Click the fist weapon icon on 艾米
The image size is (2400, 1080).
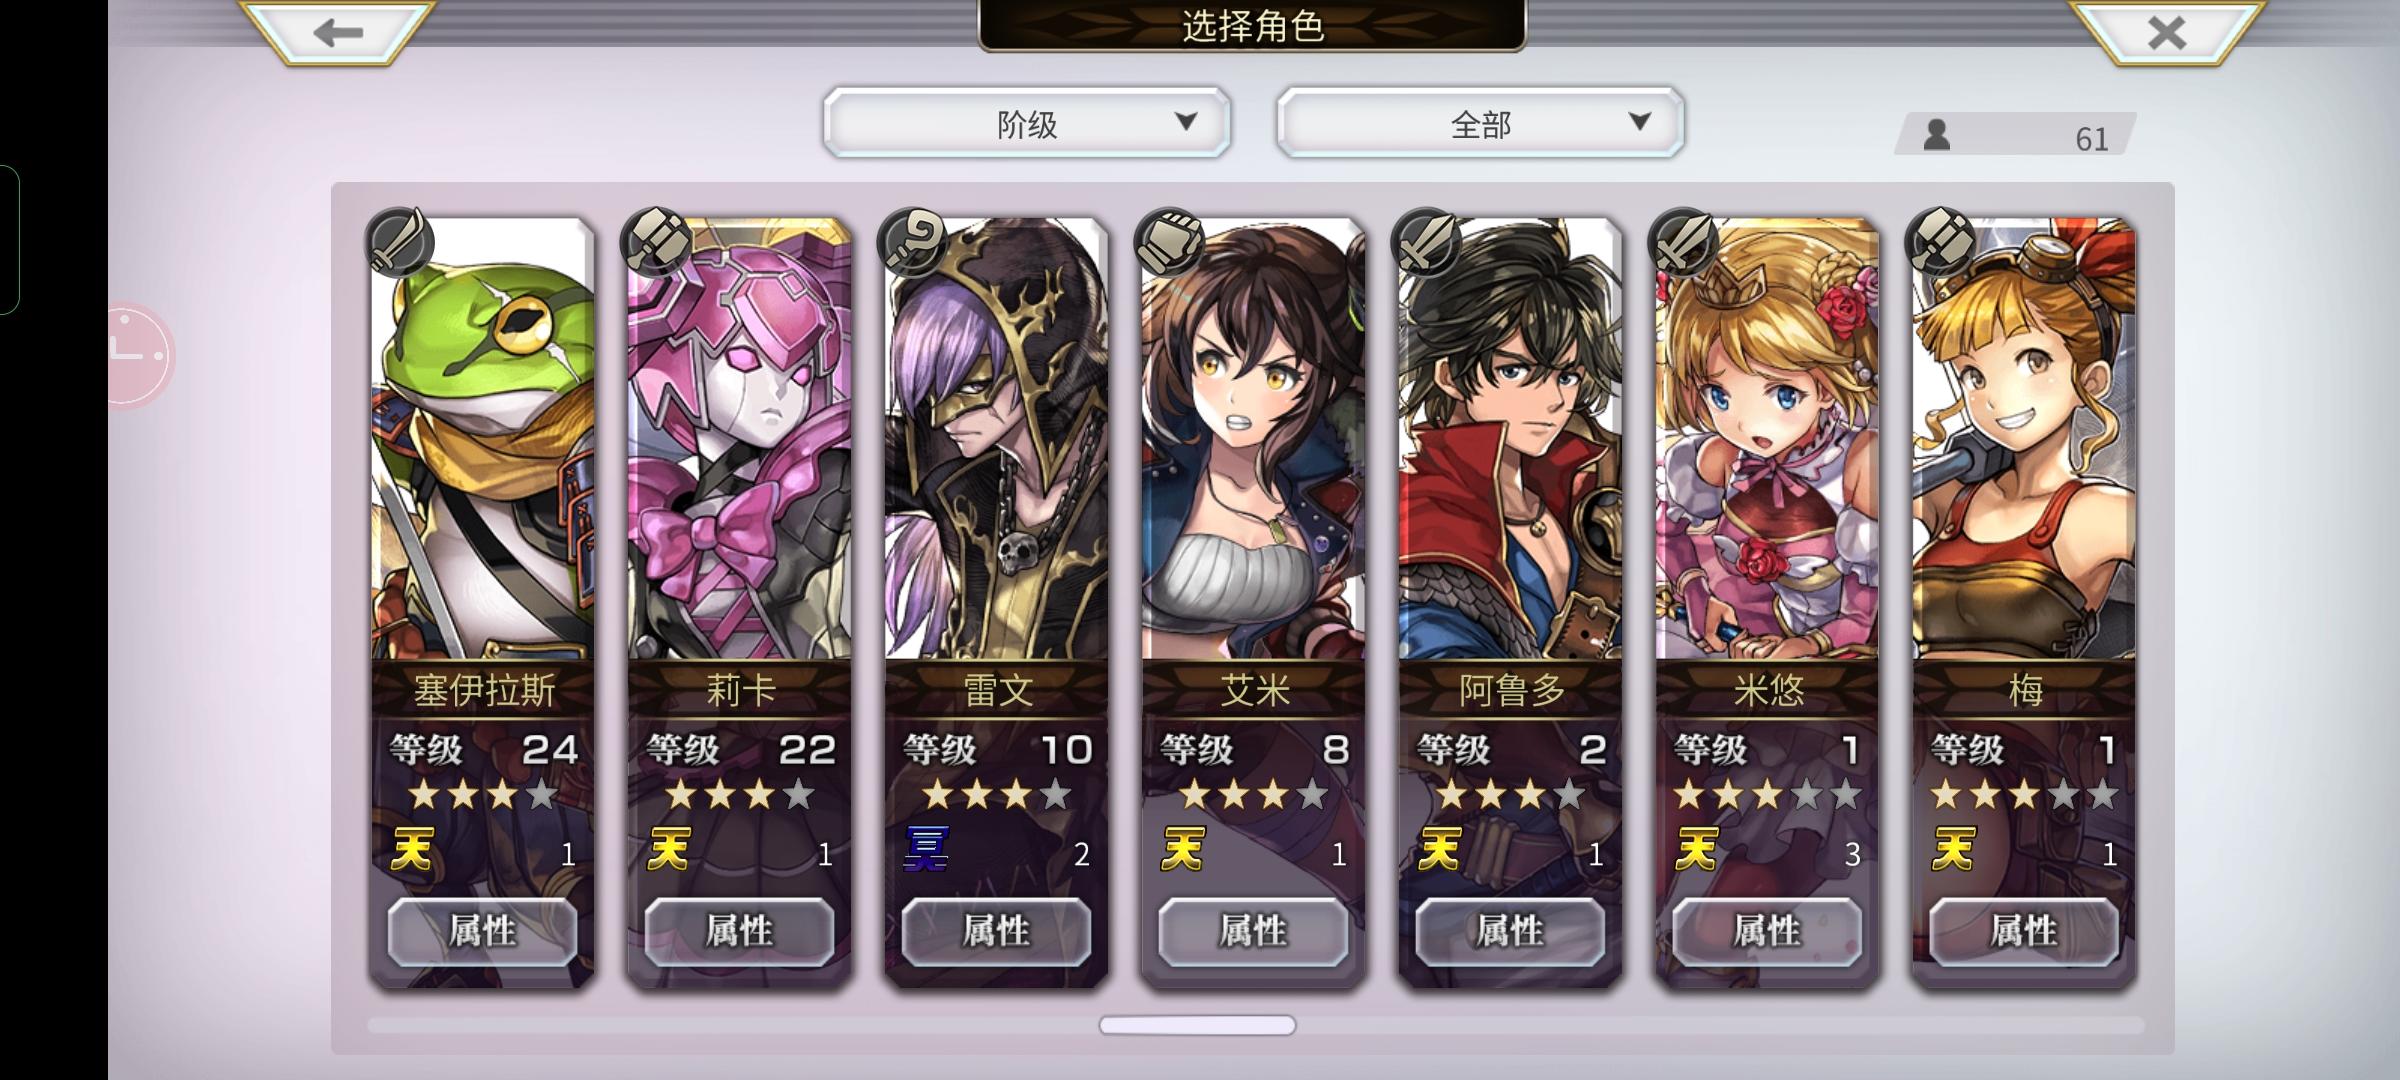(1170, 242)
